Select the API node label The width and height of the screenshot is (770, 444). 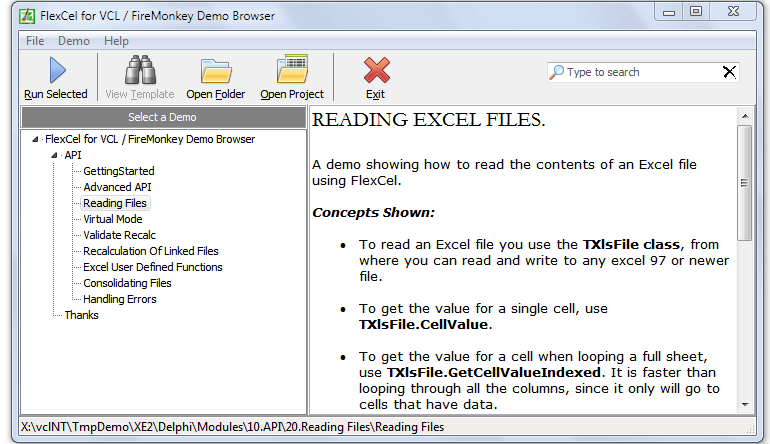coord(73,155)
